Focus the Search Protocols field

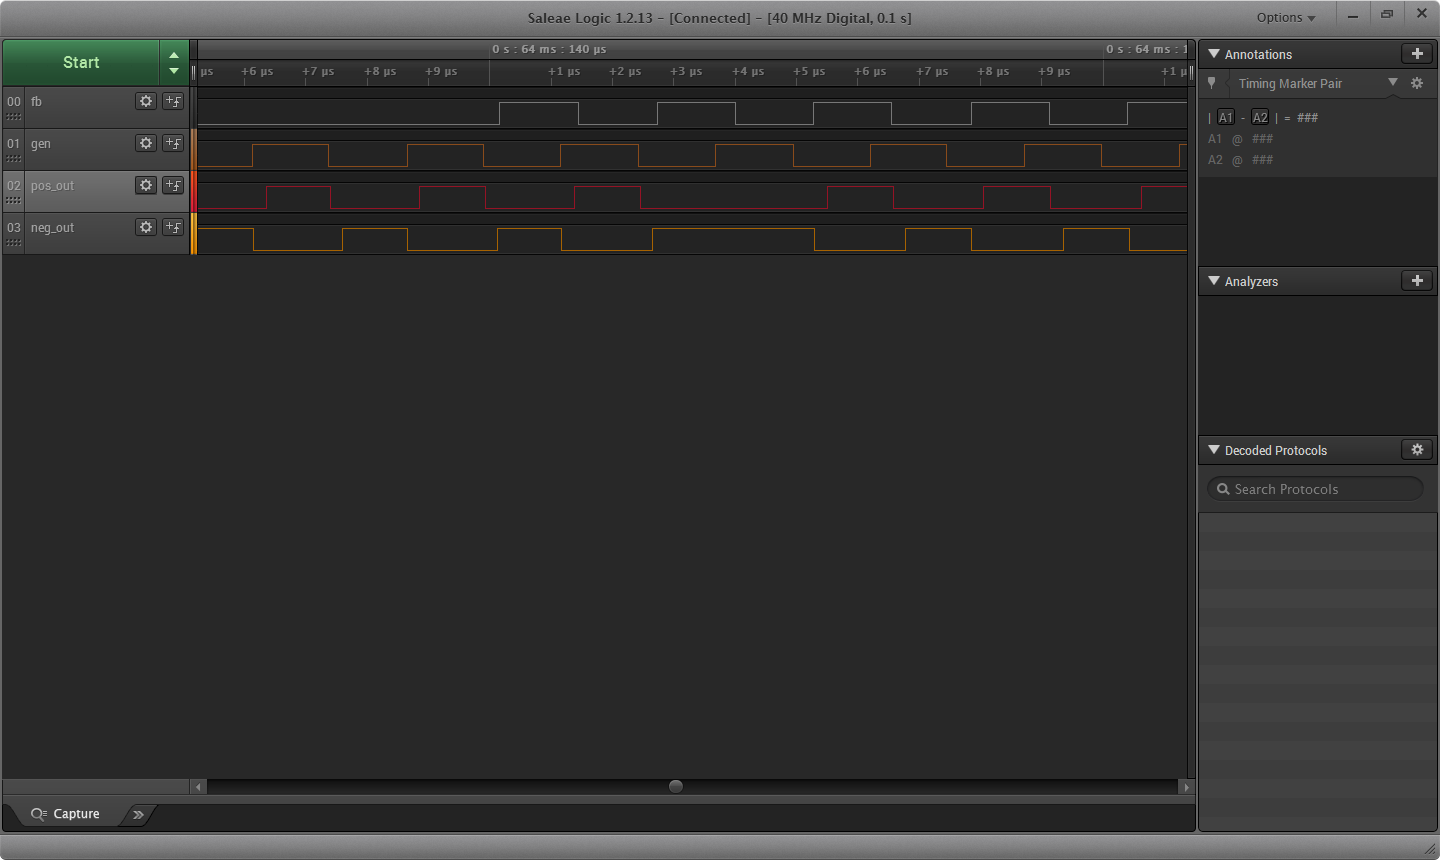pos(1315,489)
